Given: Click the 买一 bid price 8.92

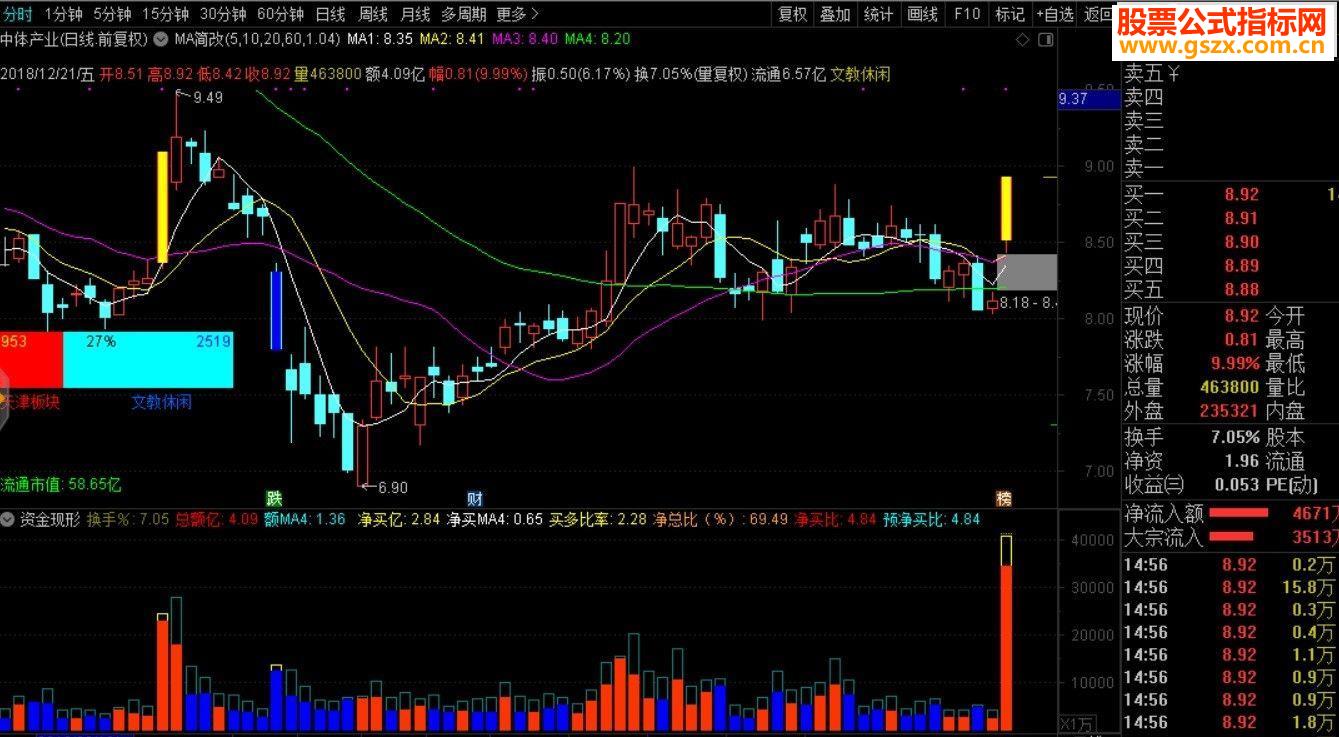Looking at the screenshot, I should 1242,194.
